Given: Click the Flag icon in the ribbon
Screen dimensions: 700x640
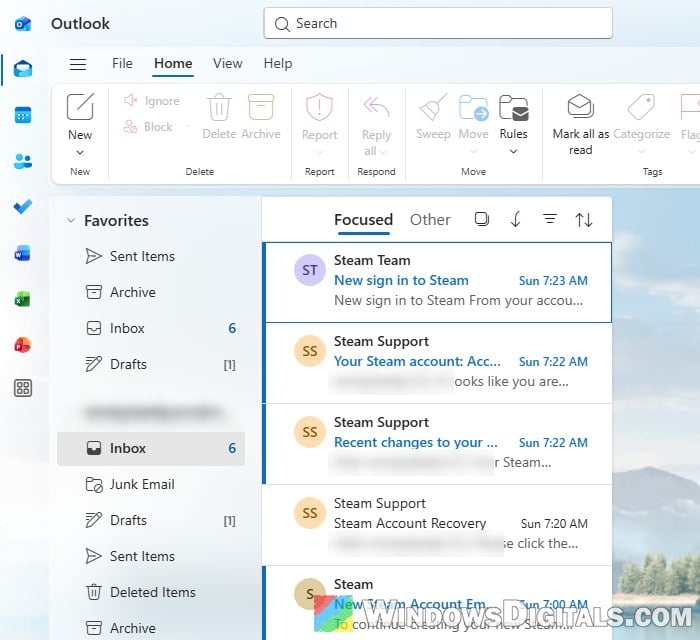Looking at the screenshot, I should (x=690, y=107).
